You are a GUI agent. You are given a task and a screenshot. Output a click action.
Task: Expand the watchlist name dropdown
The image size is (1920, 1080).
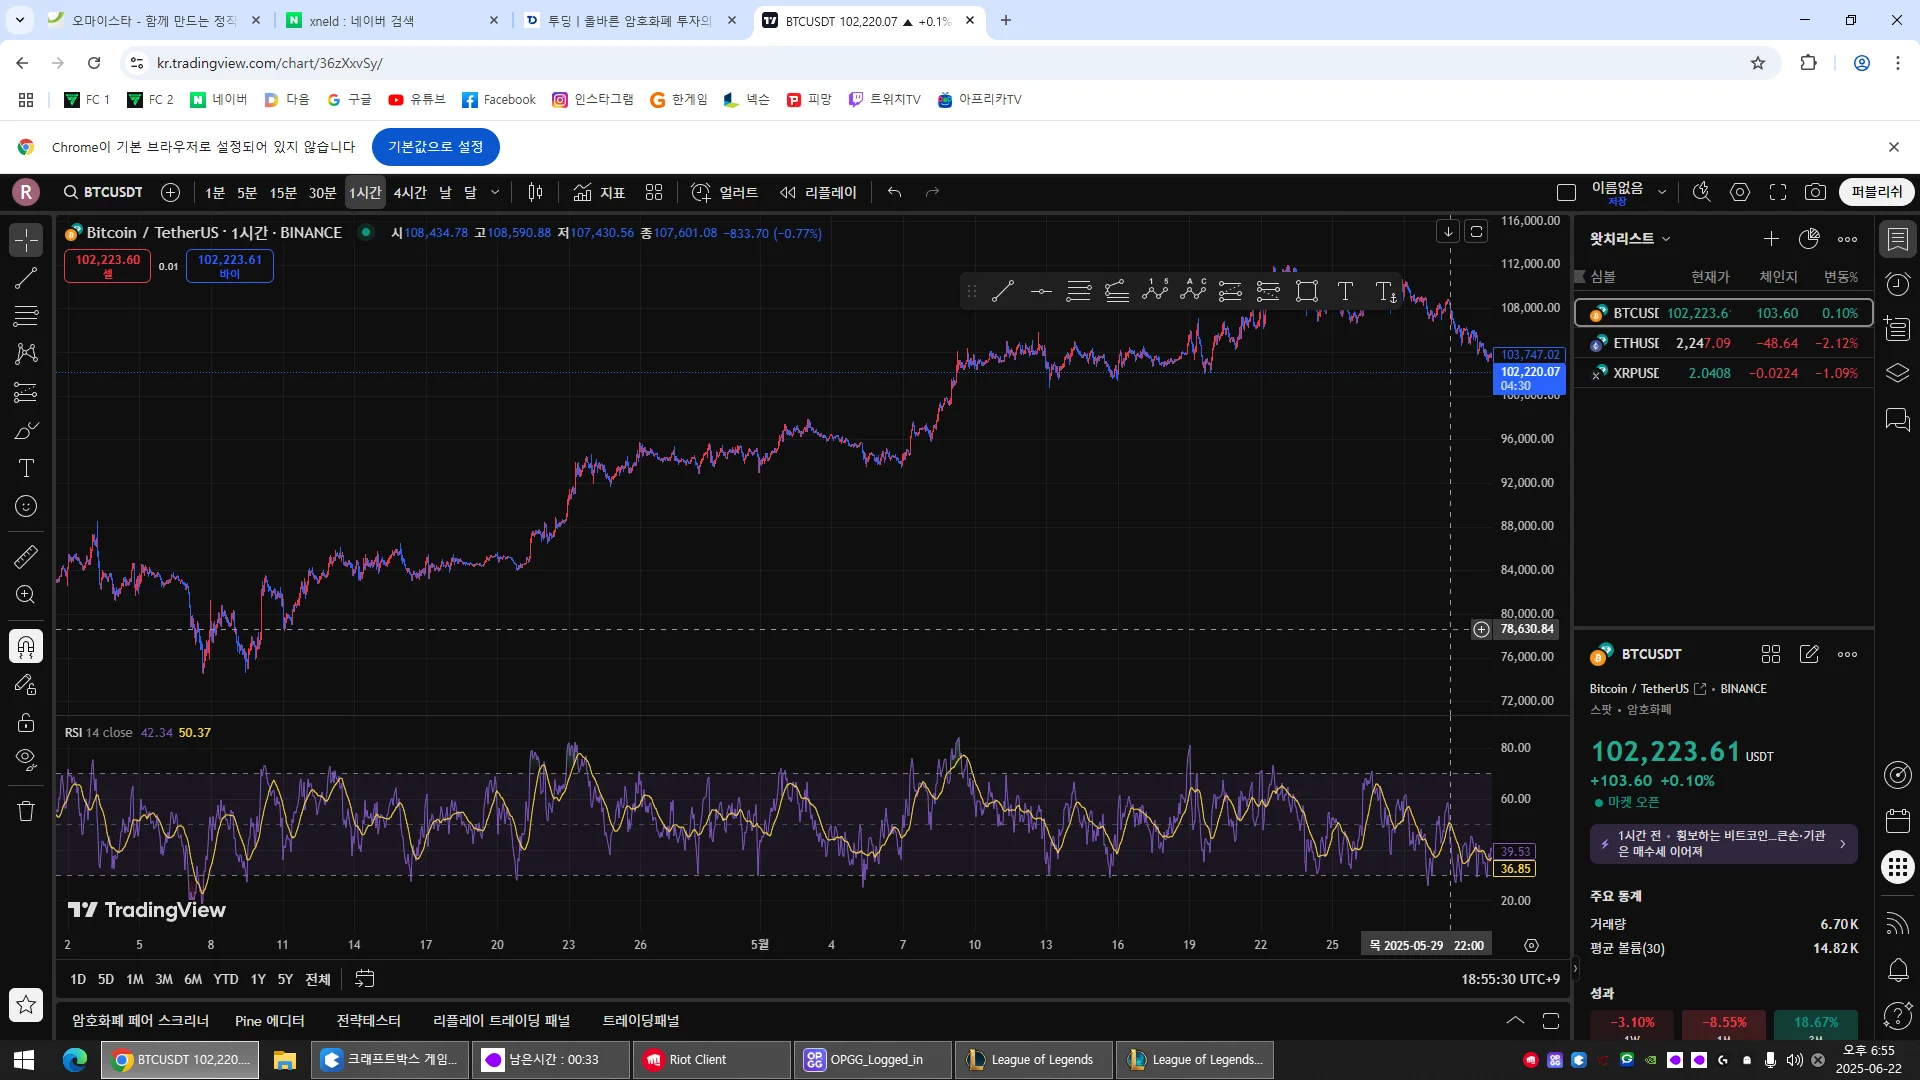tap(1666, 239)
